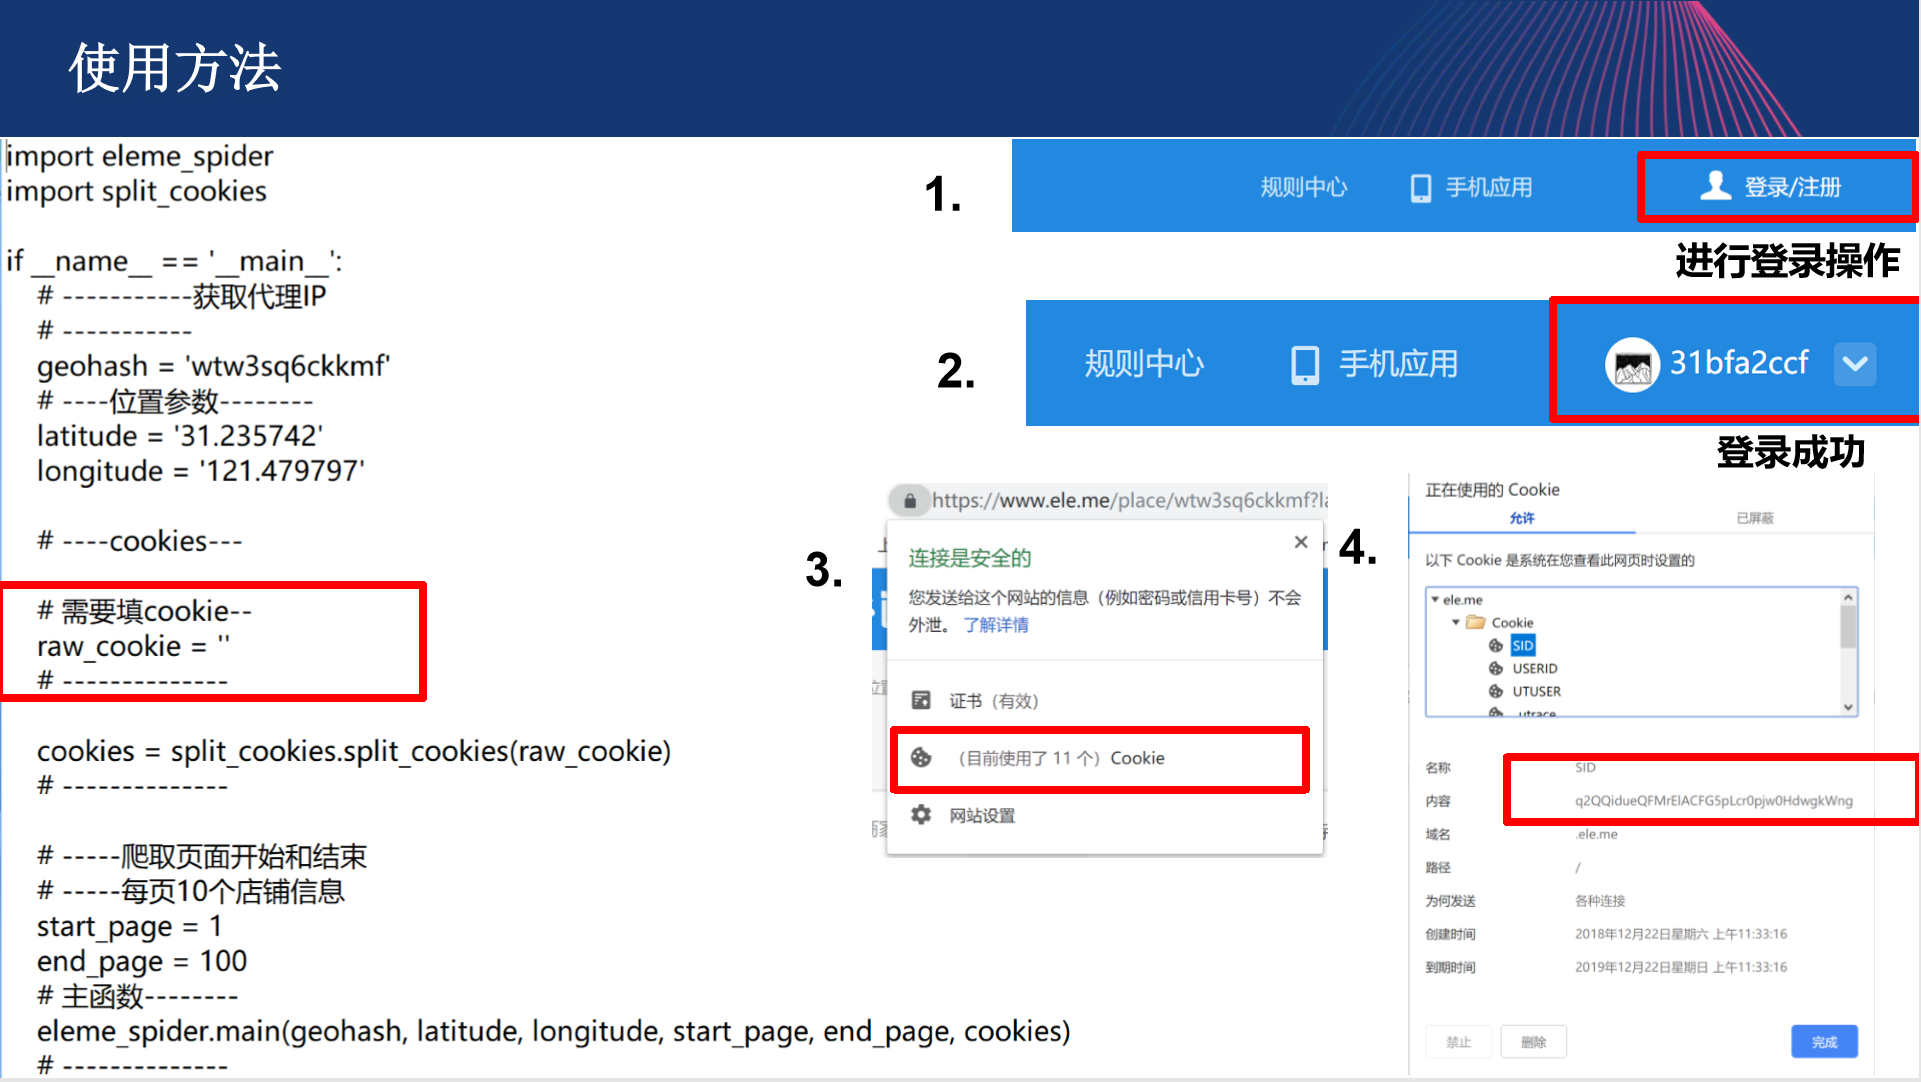1921x1082 pixels.
Task: Close the connection security popup
Action: tap(1300, 542)
